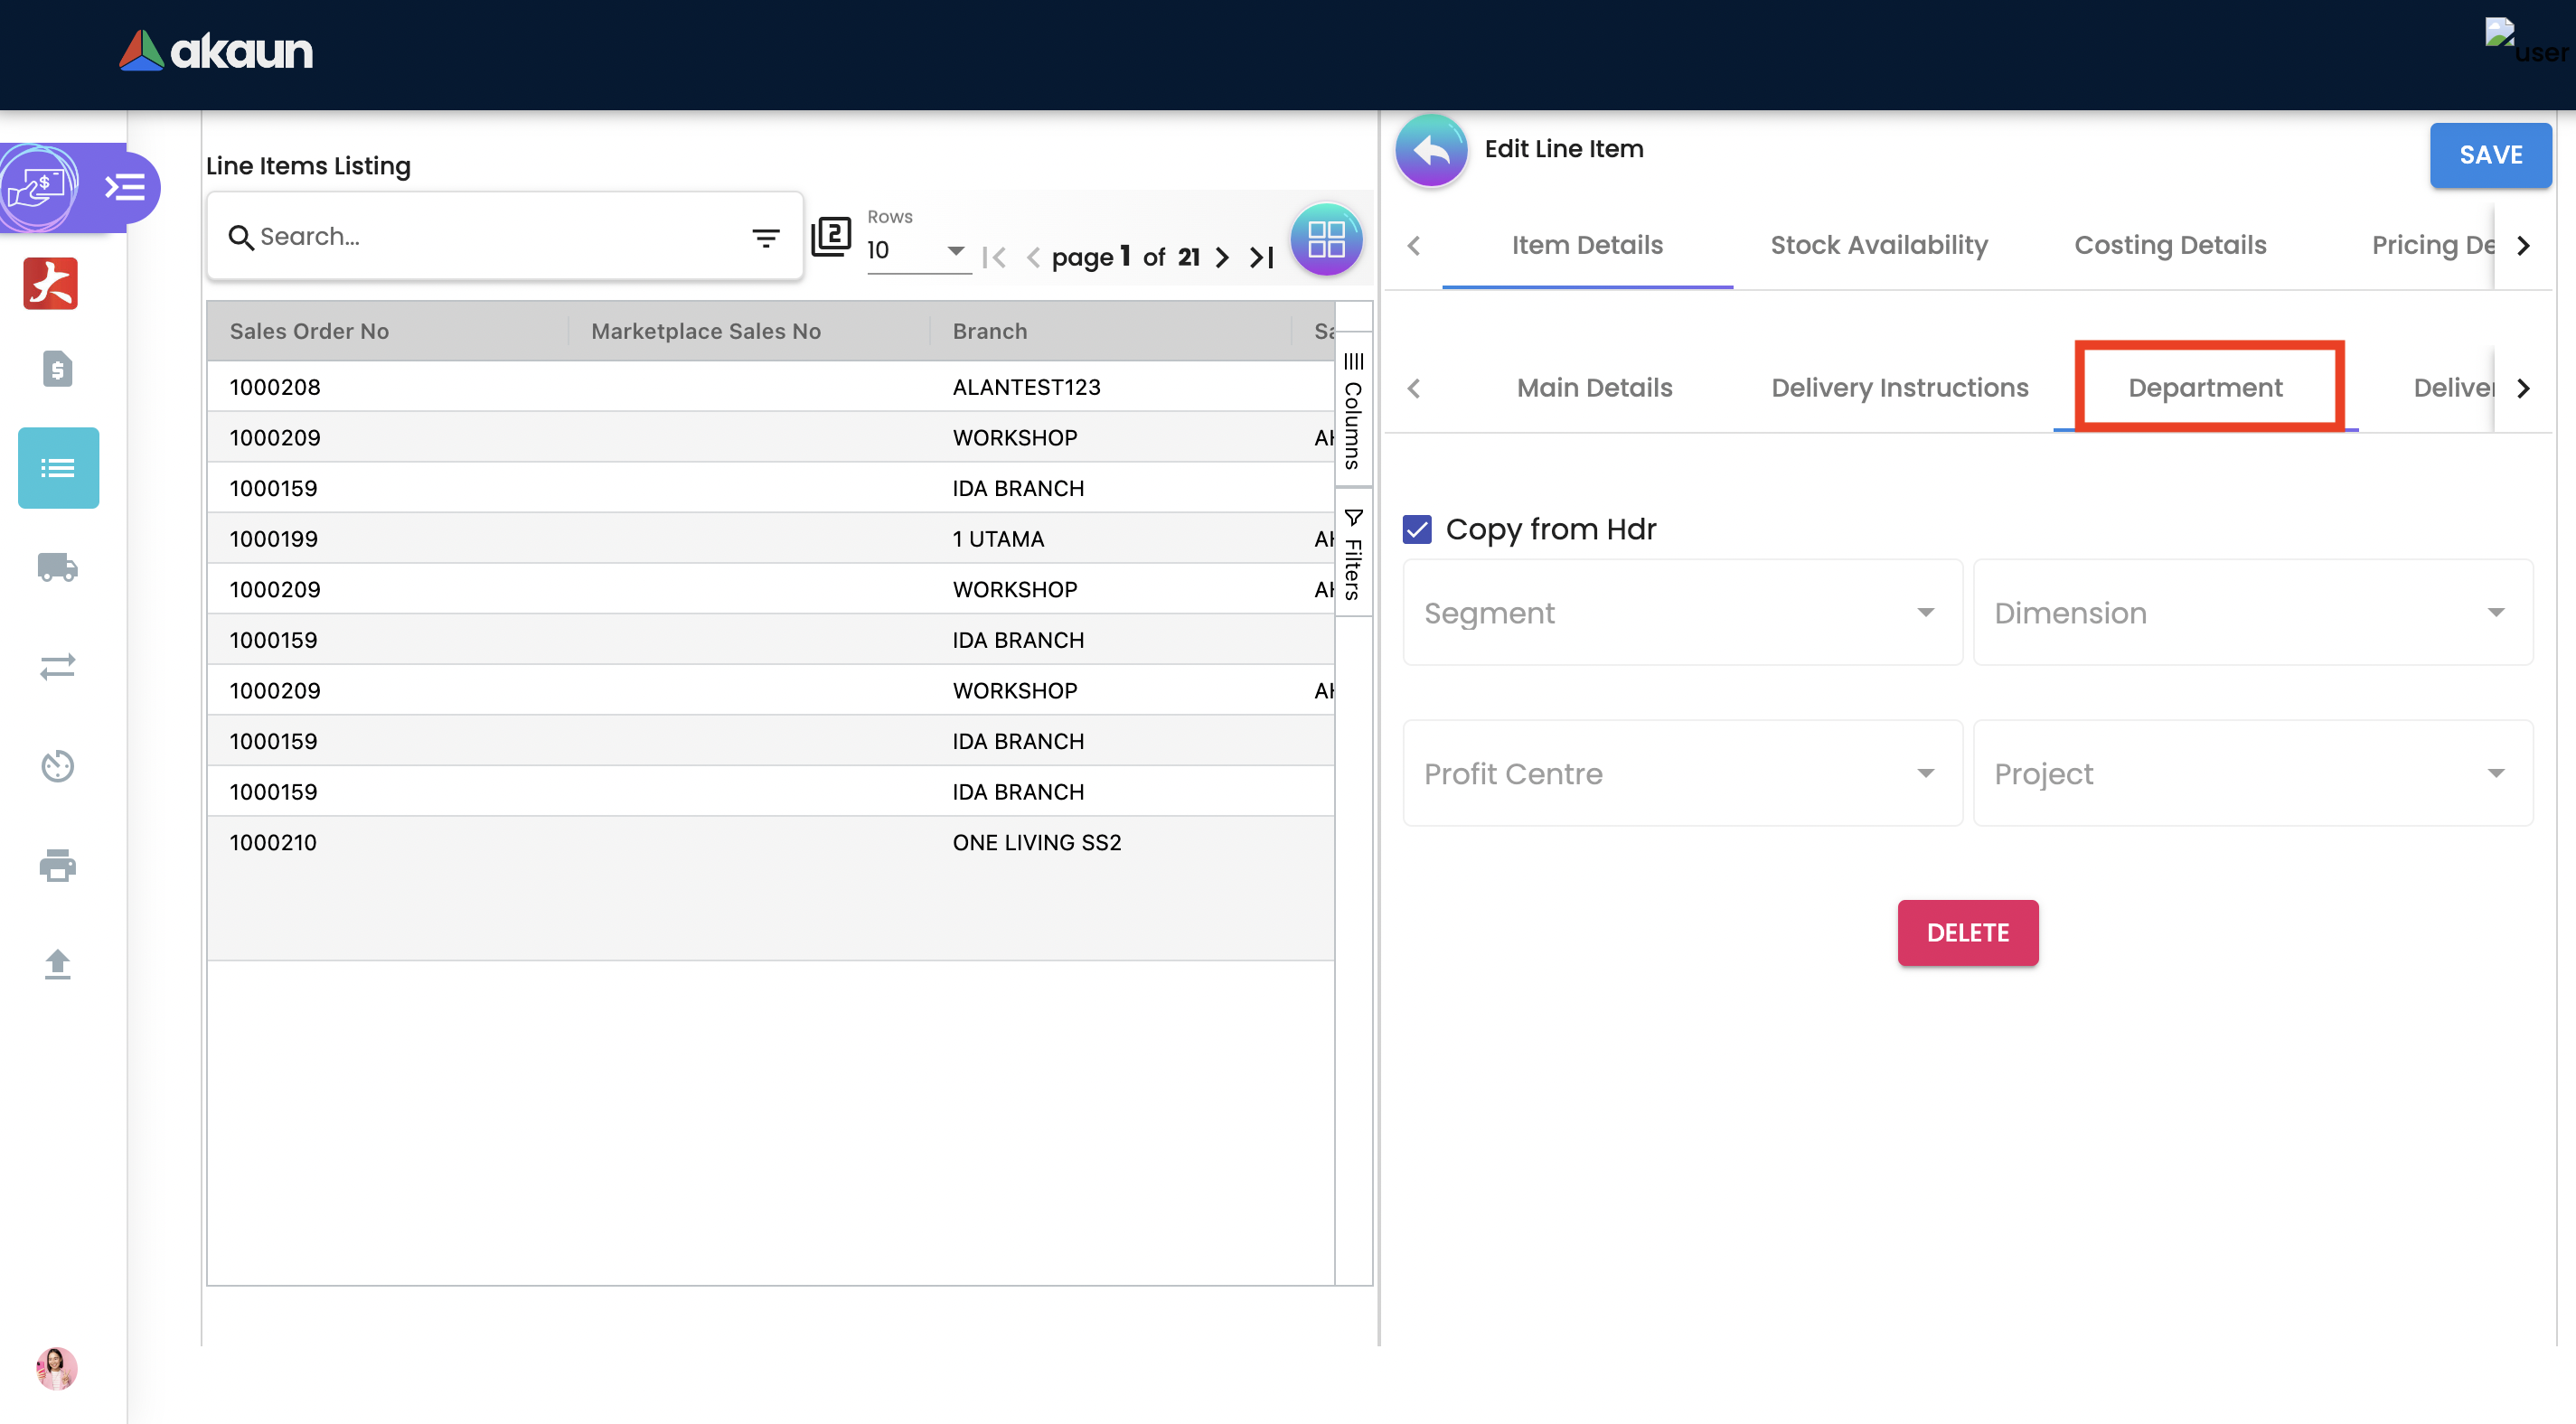This screenshot has height=1424, width=2576.
Task: Expand the Profit Centre dropdown
Action: coord(1682,773)
